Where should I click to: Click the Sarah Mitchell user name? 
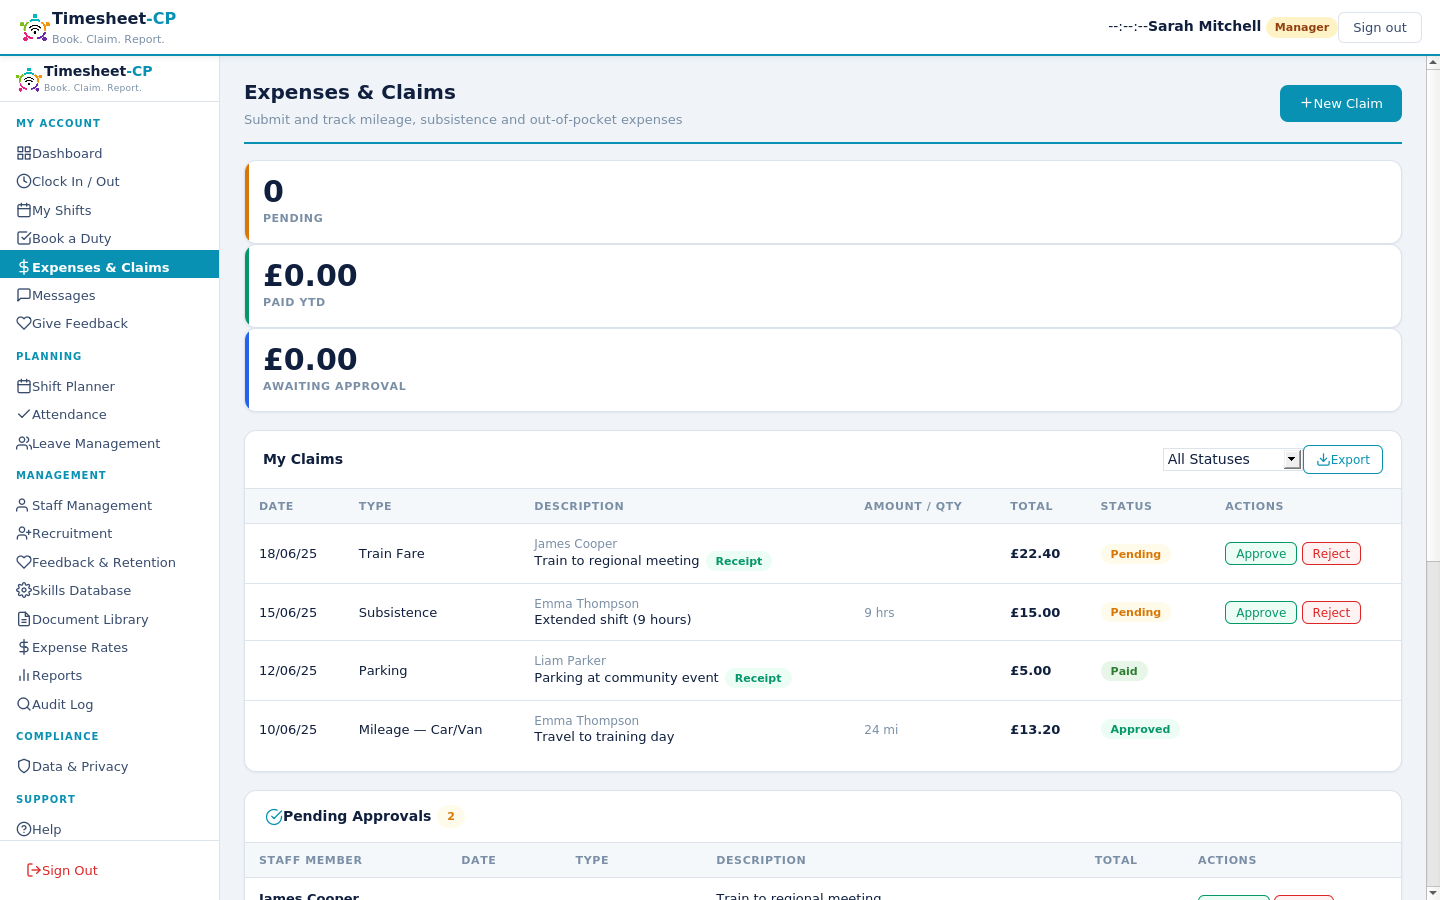point(1204,26)
